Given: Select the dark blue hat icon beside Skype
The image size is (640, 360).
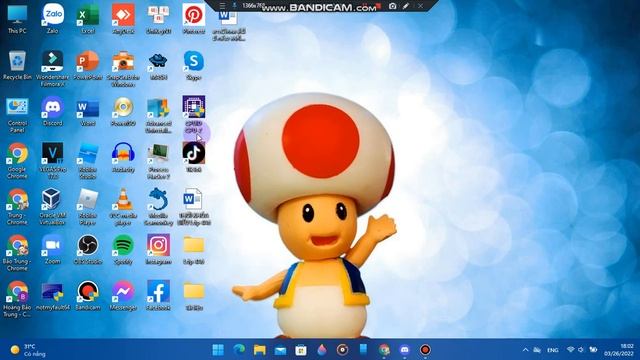Looking at the screenshot, I should tap(158, 65).
